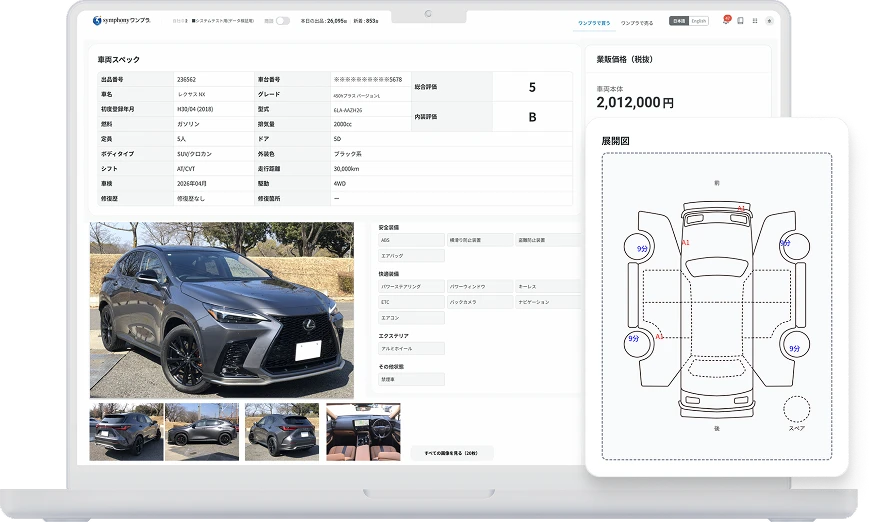
Task: Click front-right tire circle in diagram
Action: (x=794, y=247)
